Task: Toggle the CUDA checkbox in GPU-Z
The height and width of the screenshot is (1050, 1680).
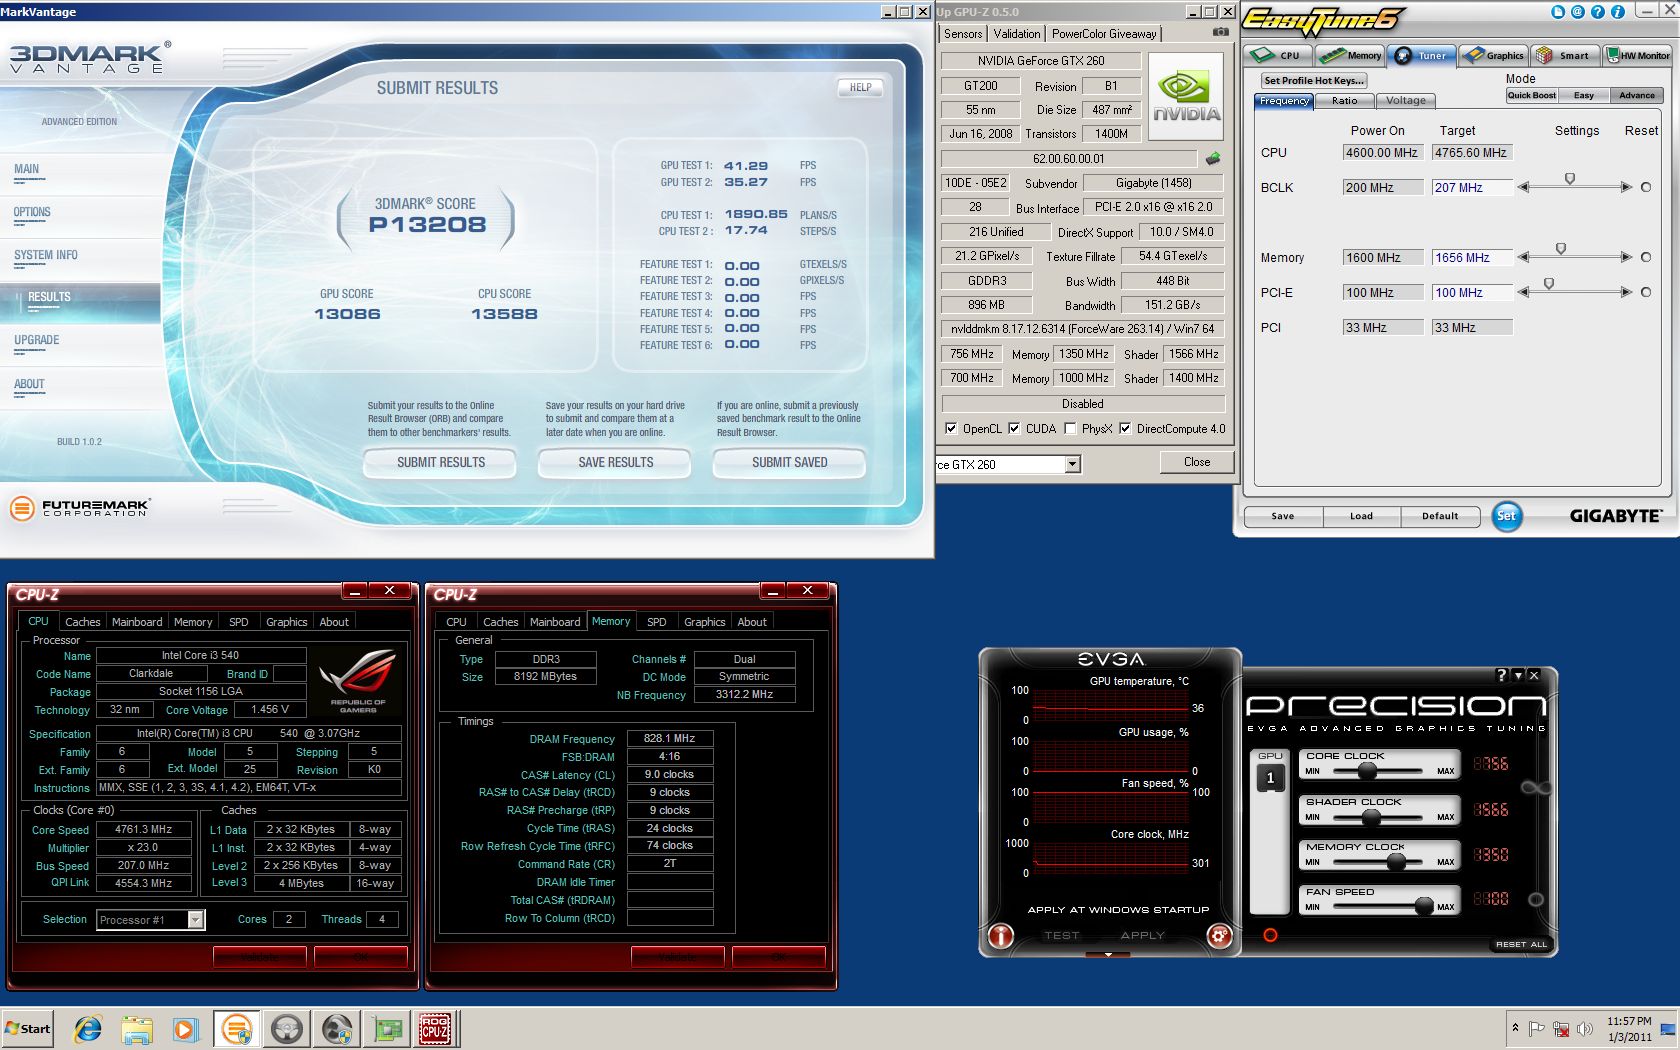Action: pos(1014,428)
